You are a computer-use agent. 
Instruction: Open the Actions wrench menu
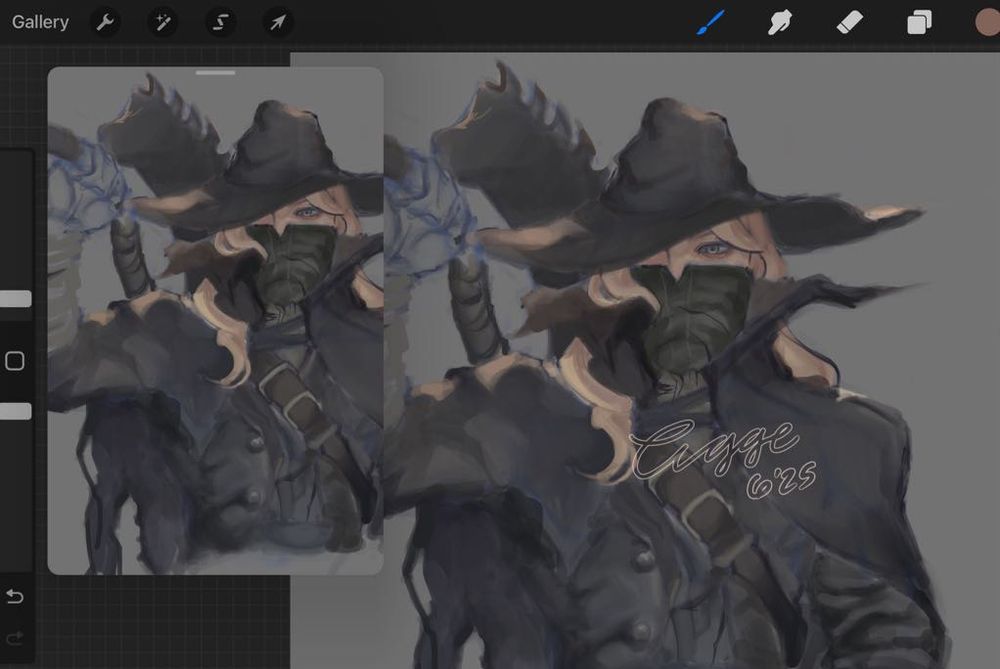point(105,22)
